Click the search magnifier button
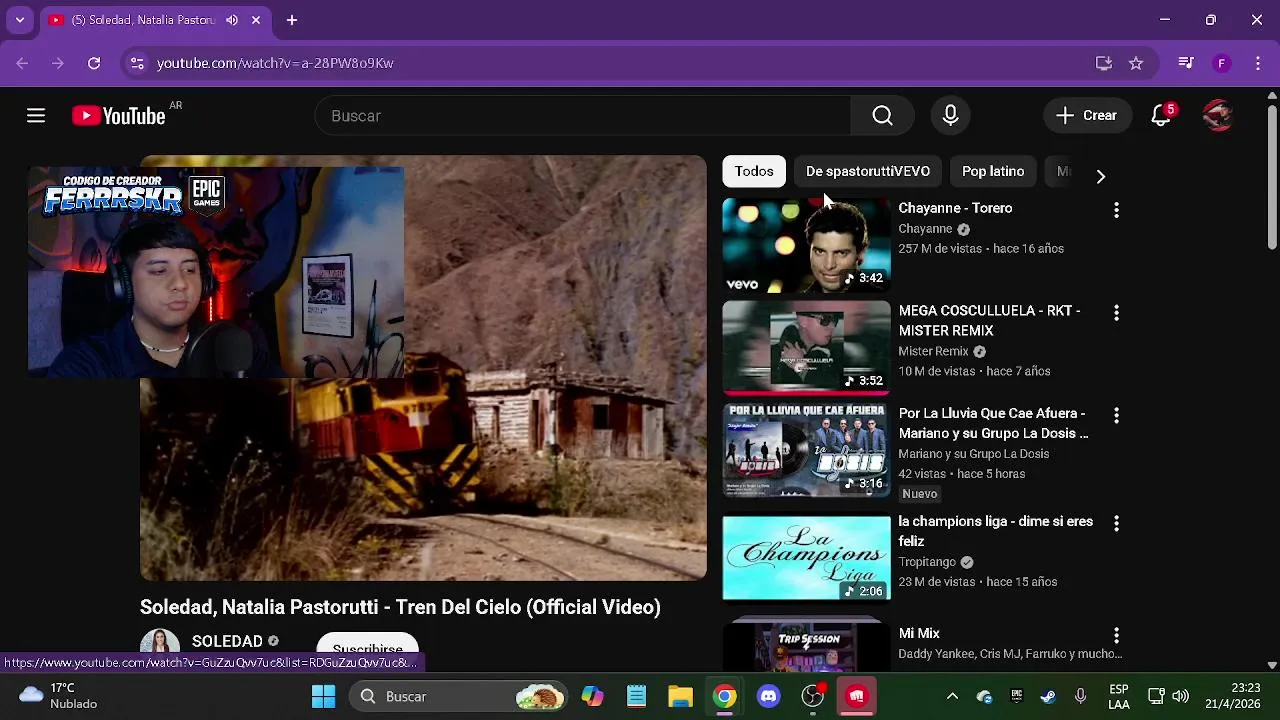The height and width of the screenshot is (720, 1280). pos(882,116)
